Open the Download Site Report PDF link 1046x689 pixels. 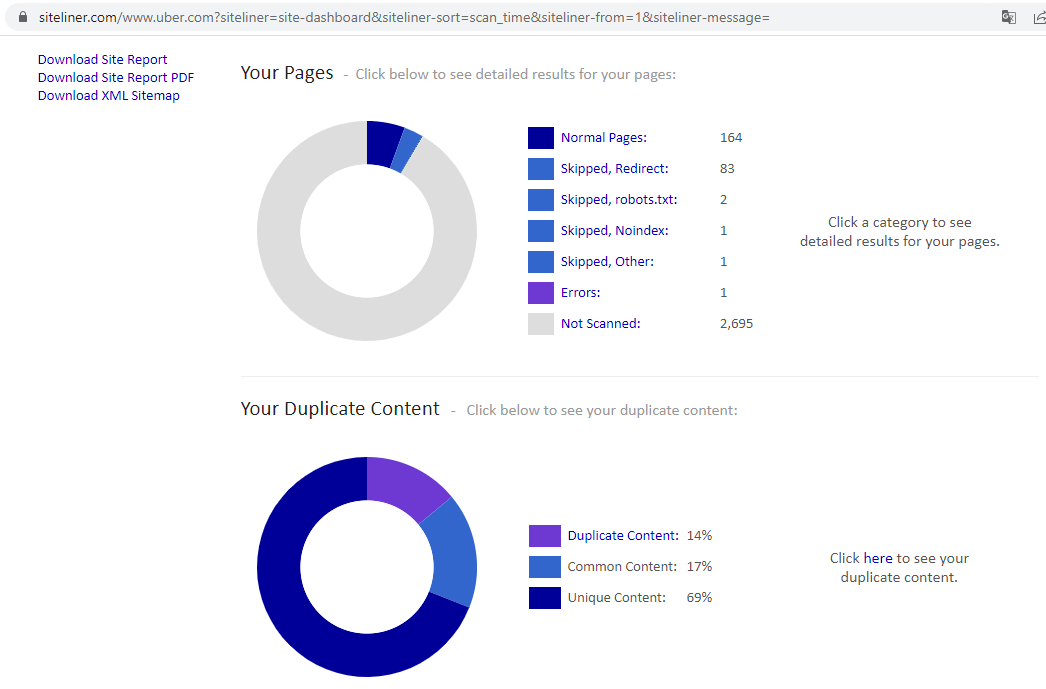click(x=115, y=77)
